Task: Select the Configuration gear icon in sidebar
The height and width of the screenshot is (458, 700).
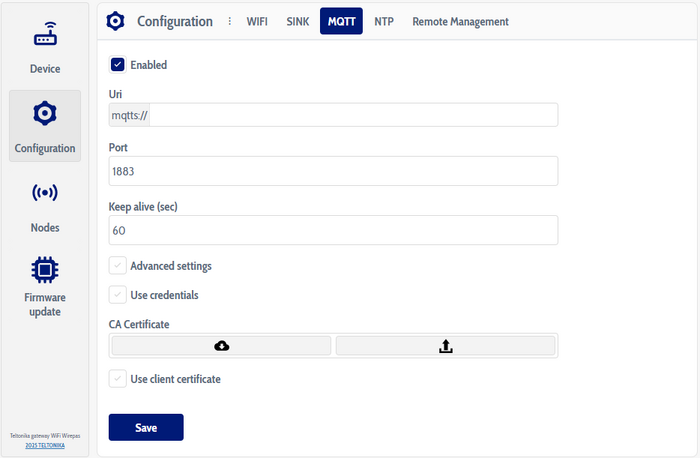Action: click(x=45, y=114)
